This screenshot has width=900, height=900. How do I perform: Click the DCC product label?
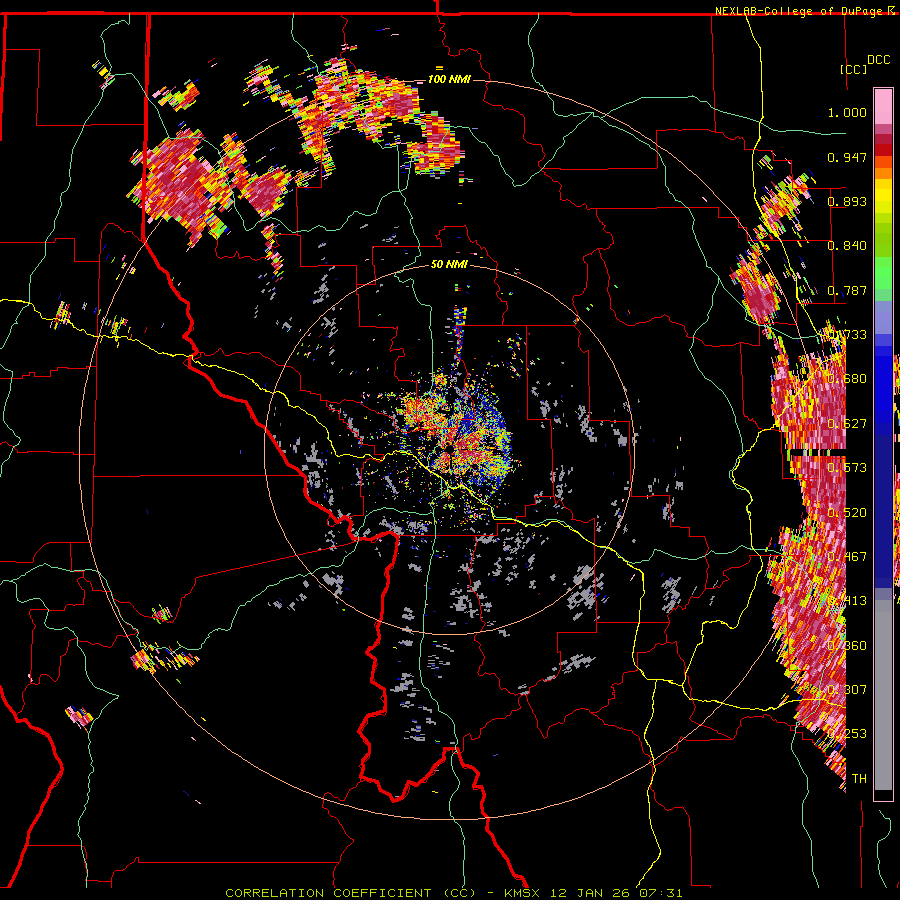click(878, 60)
